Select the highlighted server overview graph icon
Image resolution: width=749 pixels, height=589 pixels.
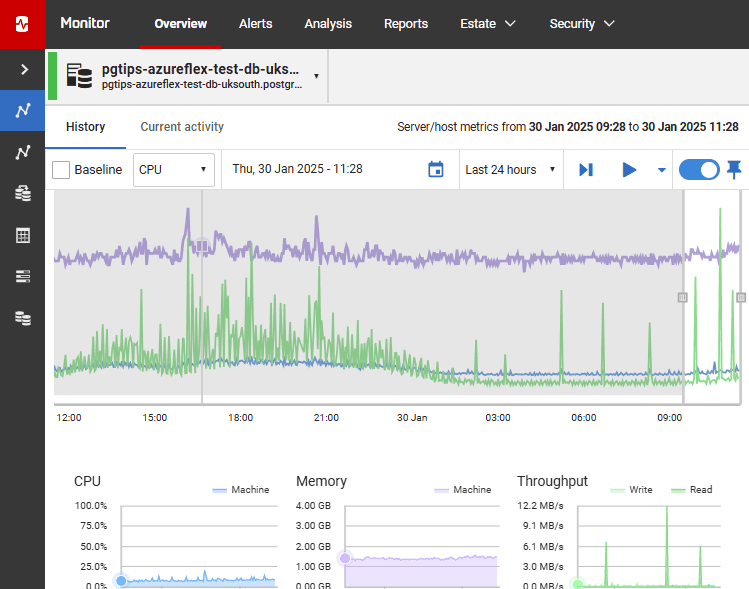pos(22,110)
